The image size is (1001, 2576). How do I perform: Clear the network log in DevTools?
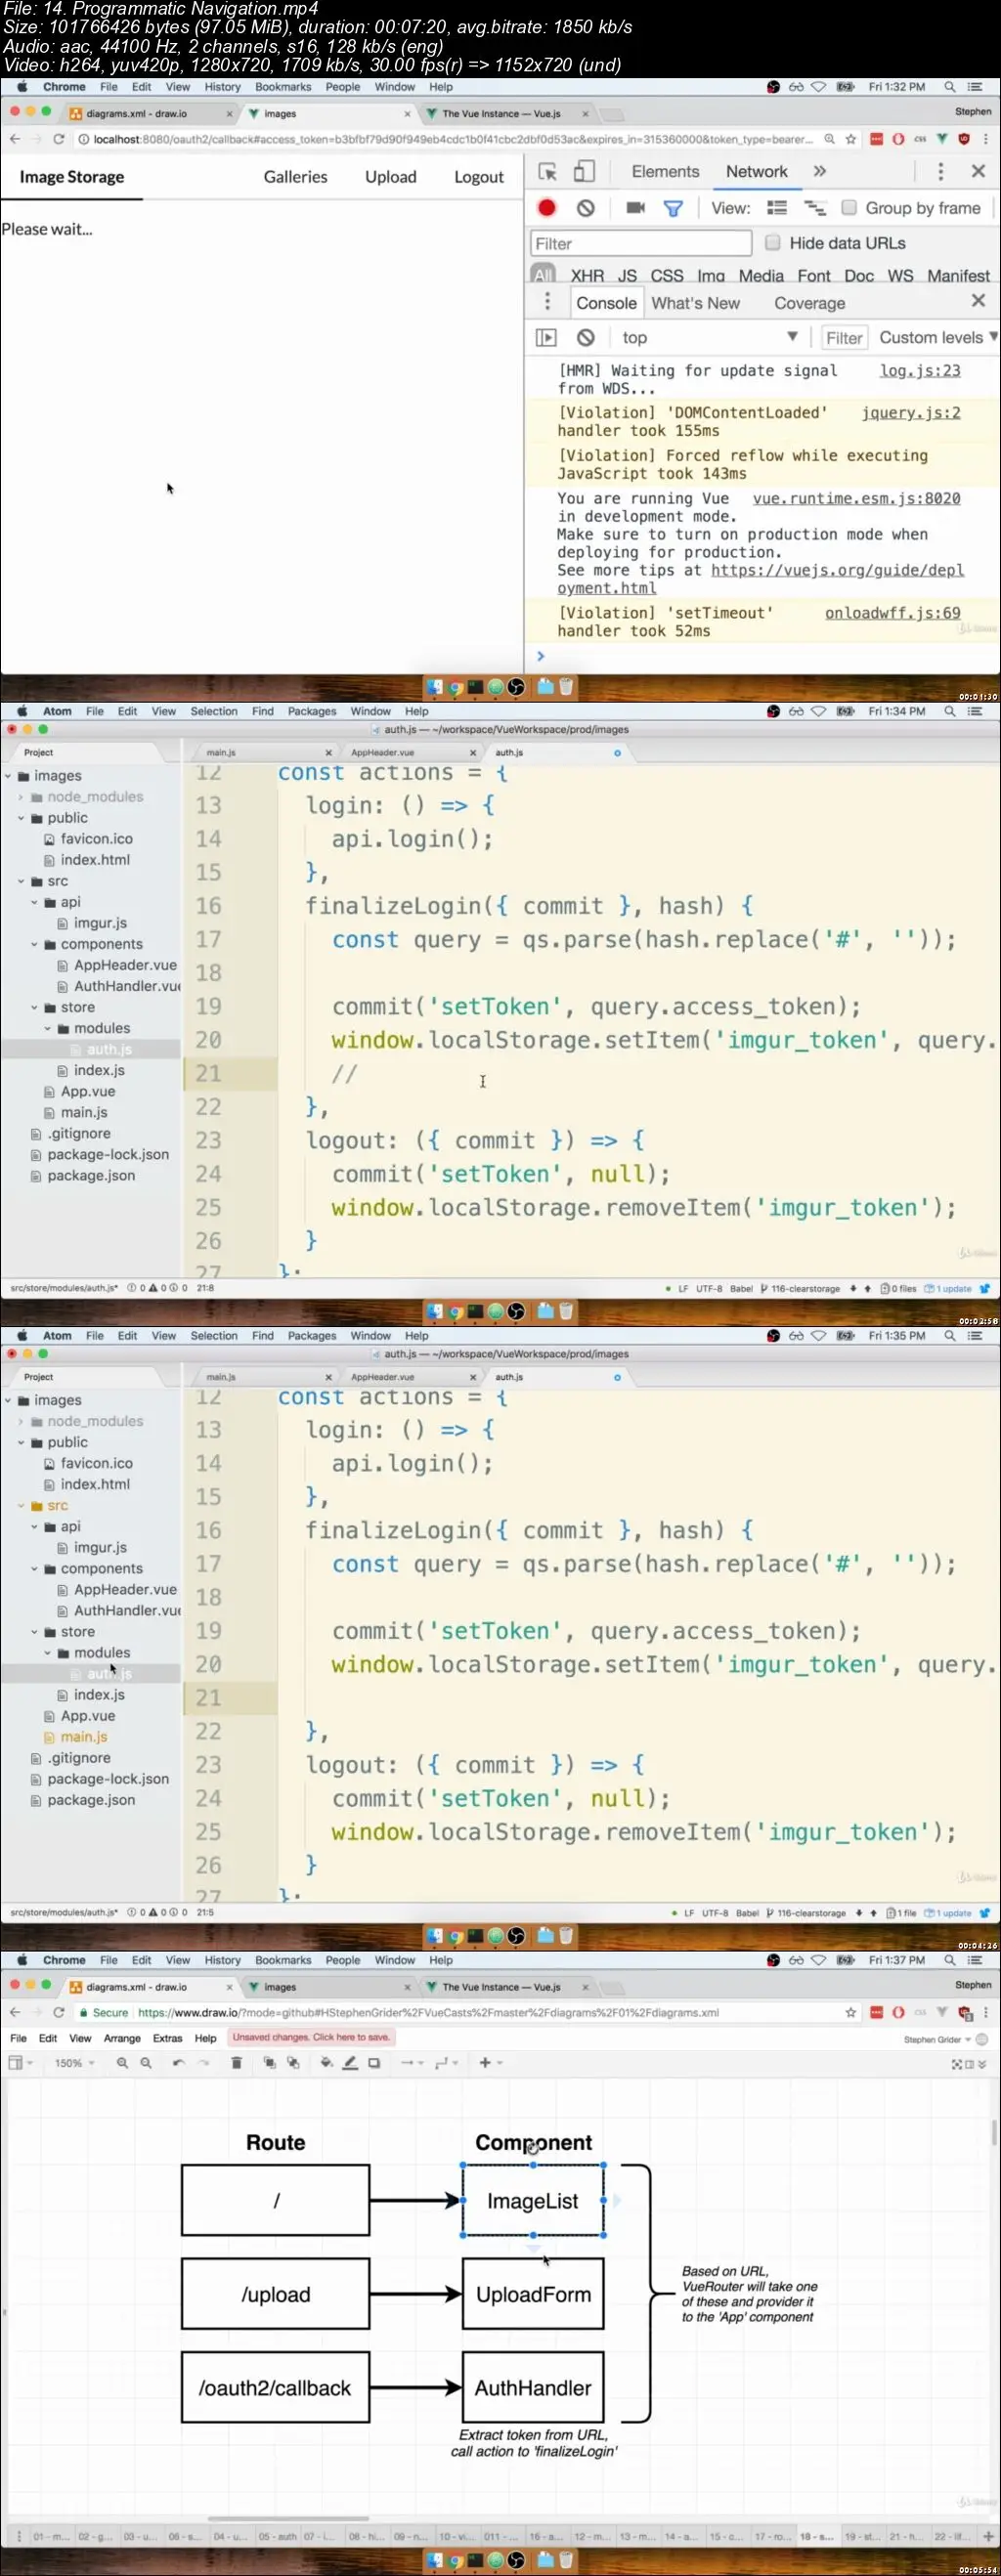[586, 208]
